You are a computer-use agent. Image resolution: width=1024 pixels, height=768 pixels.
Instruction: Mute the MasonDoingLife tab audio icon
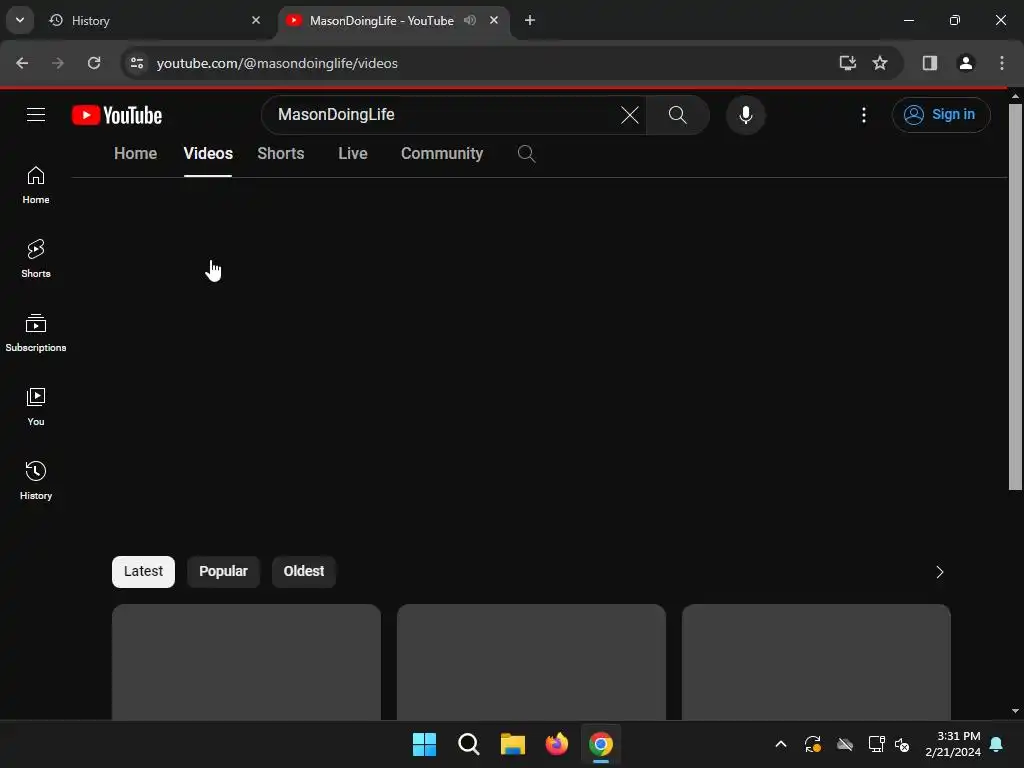pos(470,20)
